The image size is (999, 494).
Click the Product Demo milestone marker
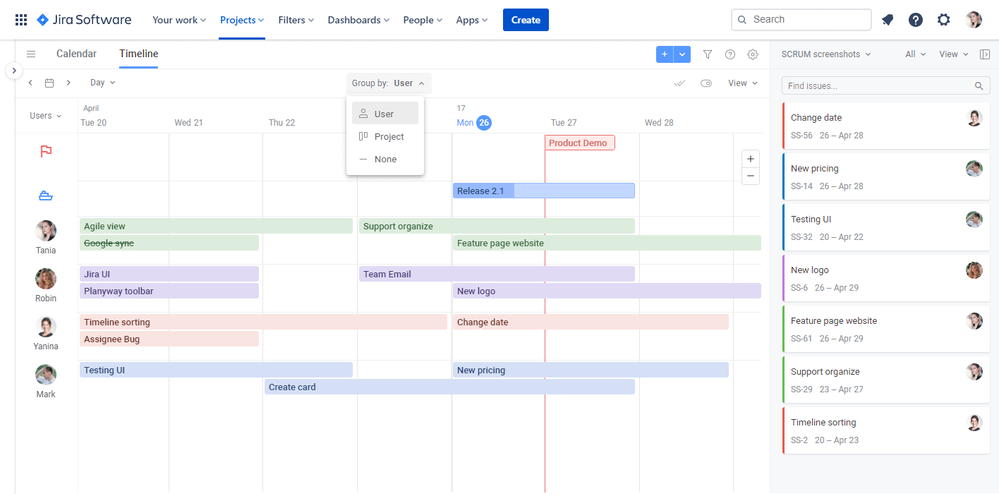[x=580, y=143]
